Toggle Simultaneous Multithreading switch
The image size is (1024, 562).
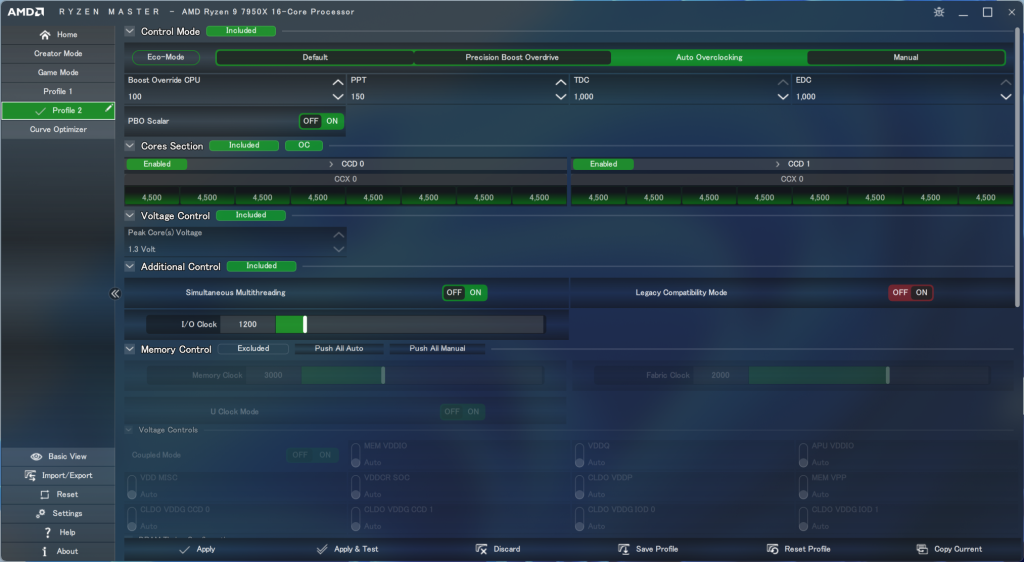(465, 293)
